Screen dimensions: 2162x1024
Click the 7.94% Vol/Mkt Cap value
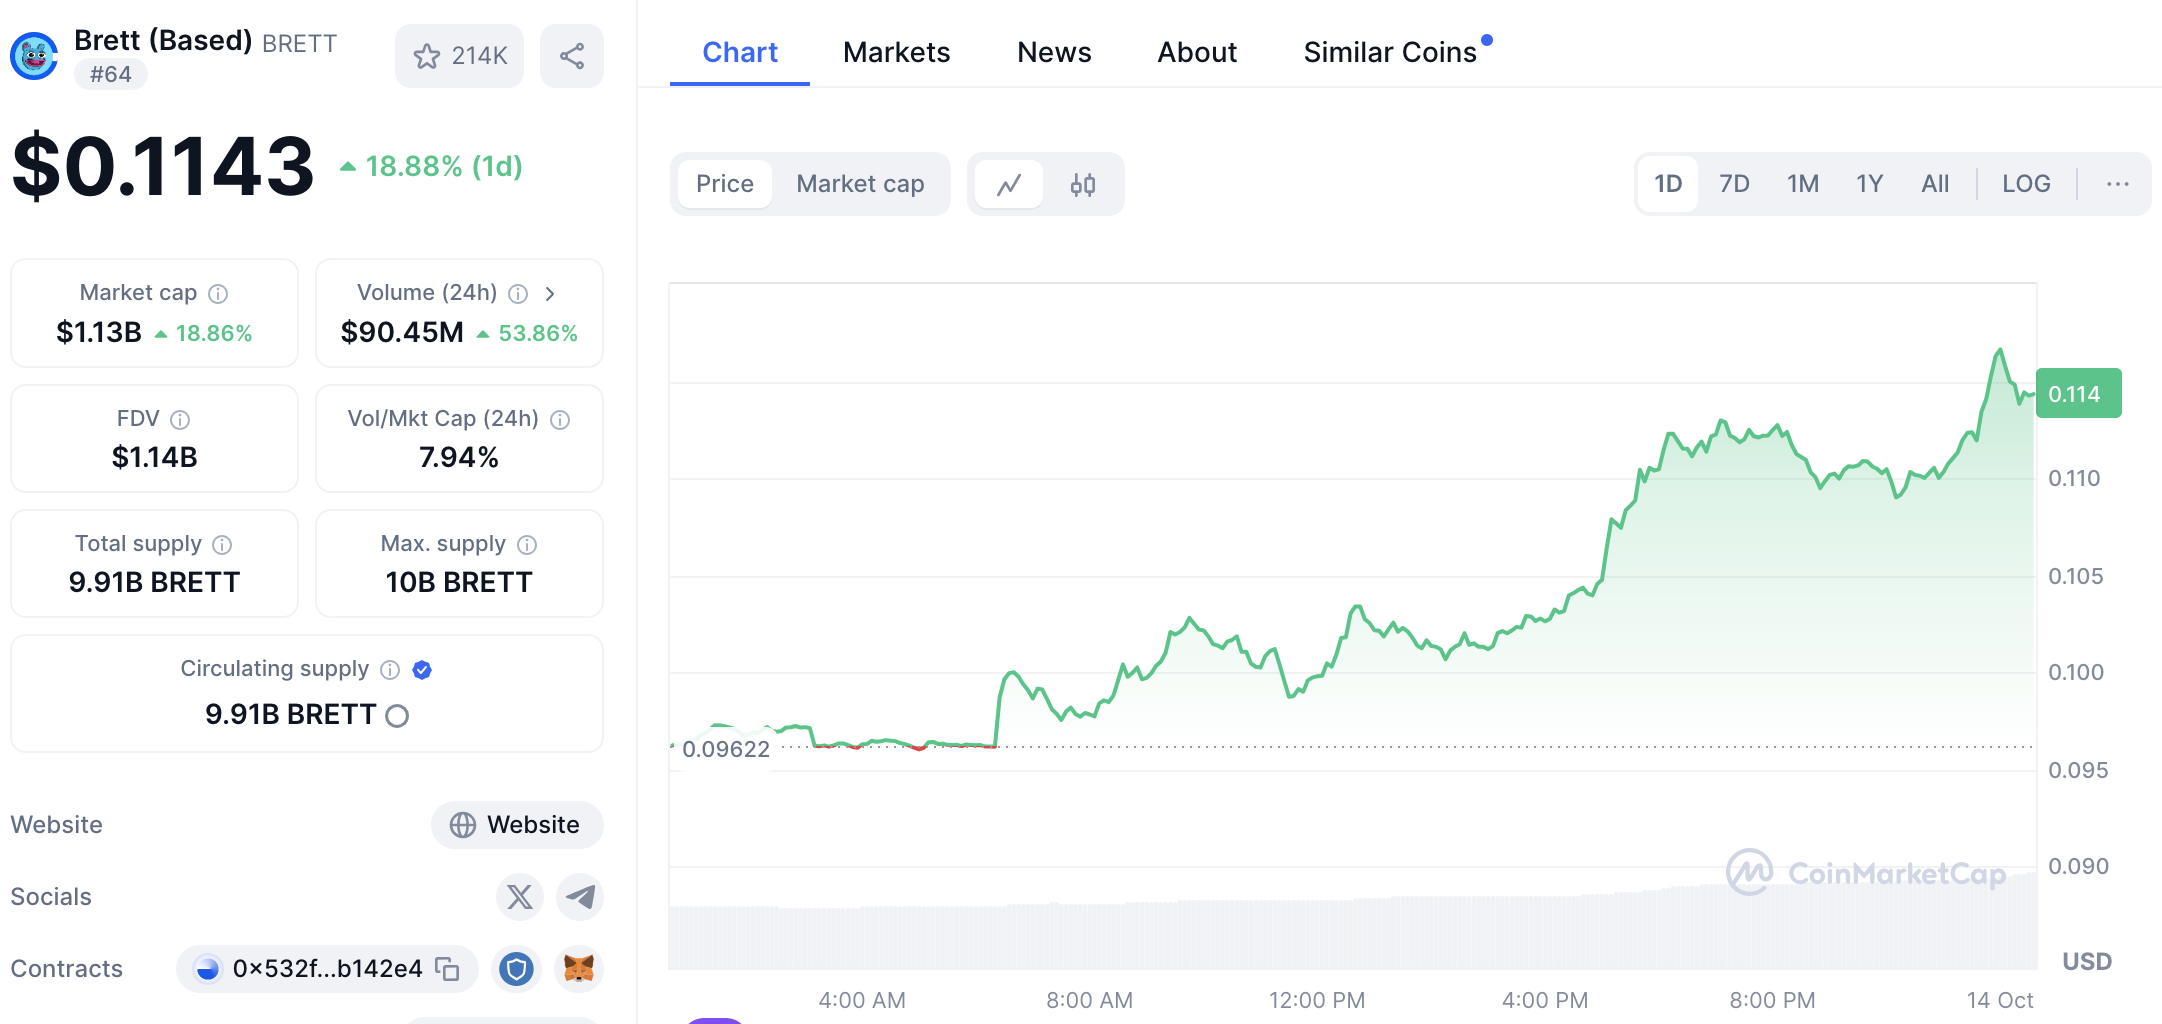tap(459, 457)
